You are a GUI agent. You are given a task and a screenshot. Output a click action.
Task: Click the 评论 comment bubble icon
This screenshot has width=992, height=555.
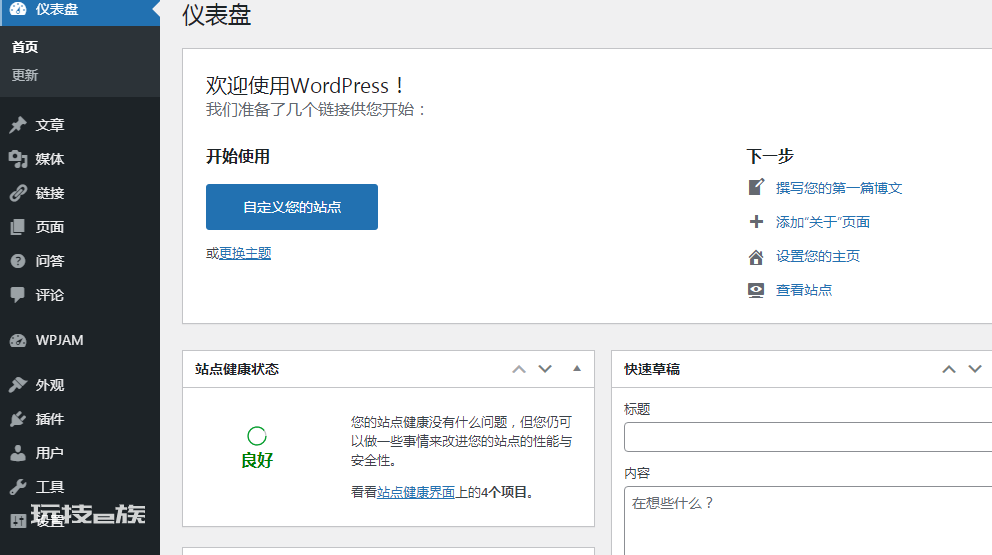[x=18, y=294]
